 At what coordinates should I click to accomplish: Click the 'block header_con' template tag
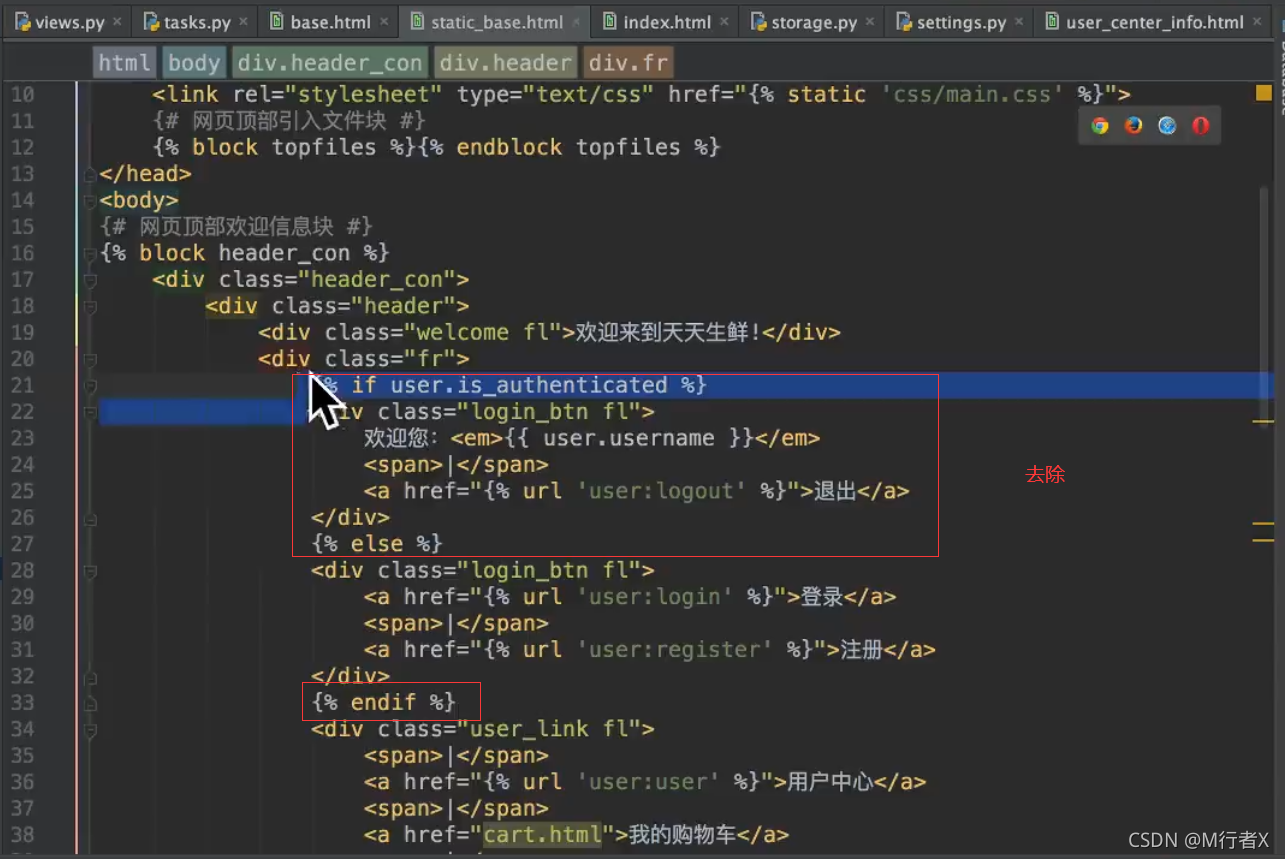click(245, 253)
